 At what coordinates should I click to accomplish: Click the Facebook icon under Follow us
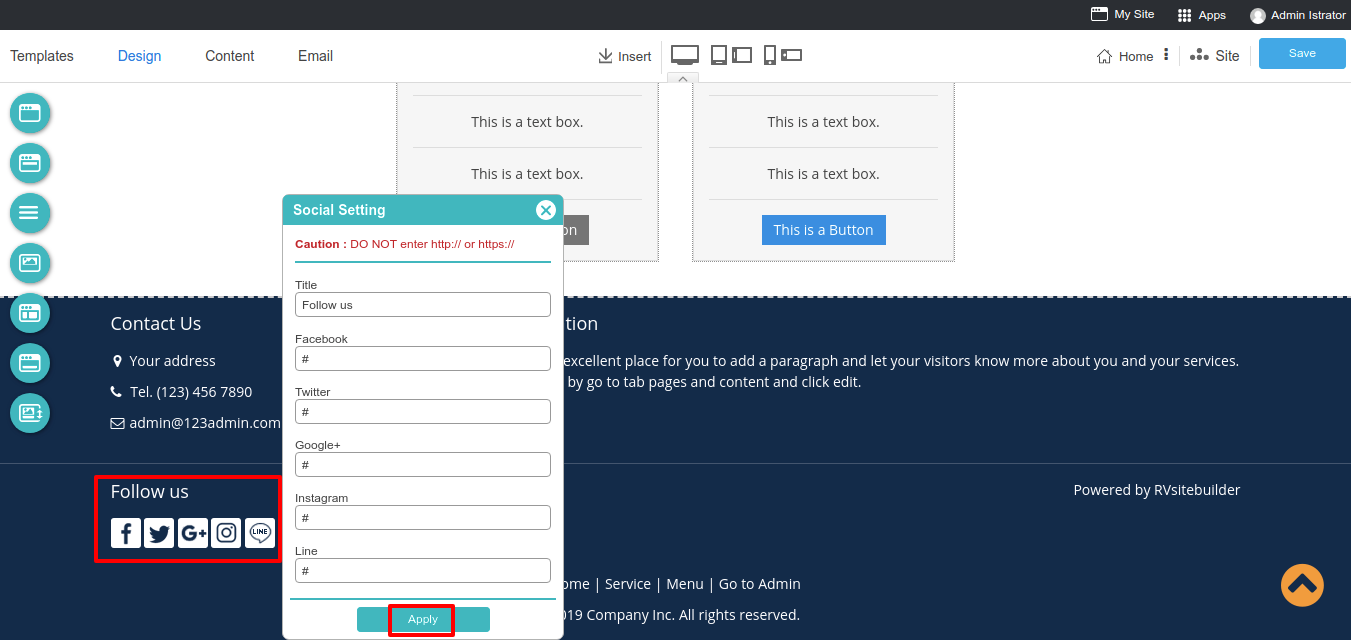pyautogui.click(x=126, y=533)
